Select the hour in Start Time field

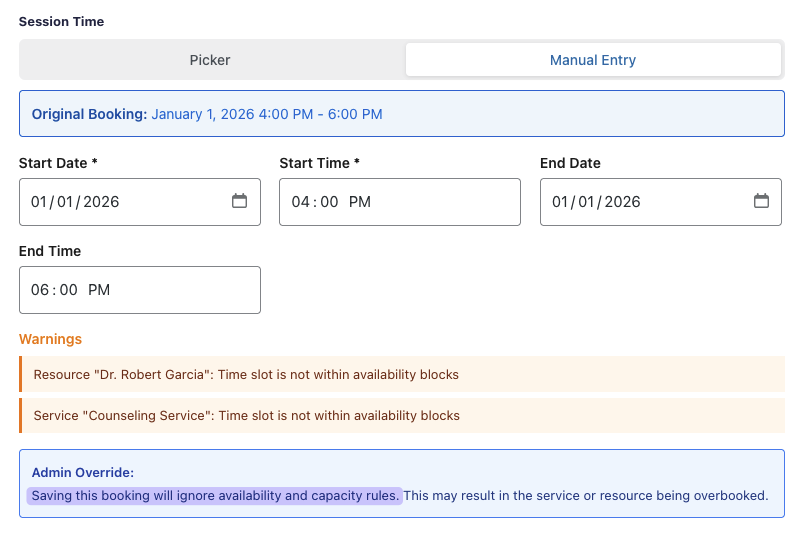pos(300,202)
